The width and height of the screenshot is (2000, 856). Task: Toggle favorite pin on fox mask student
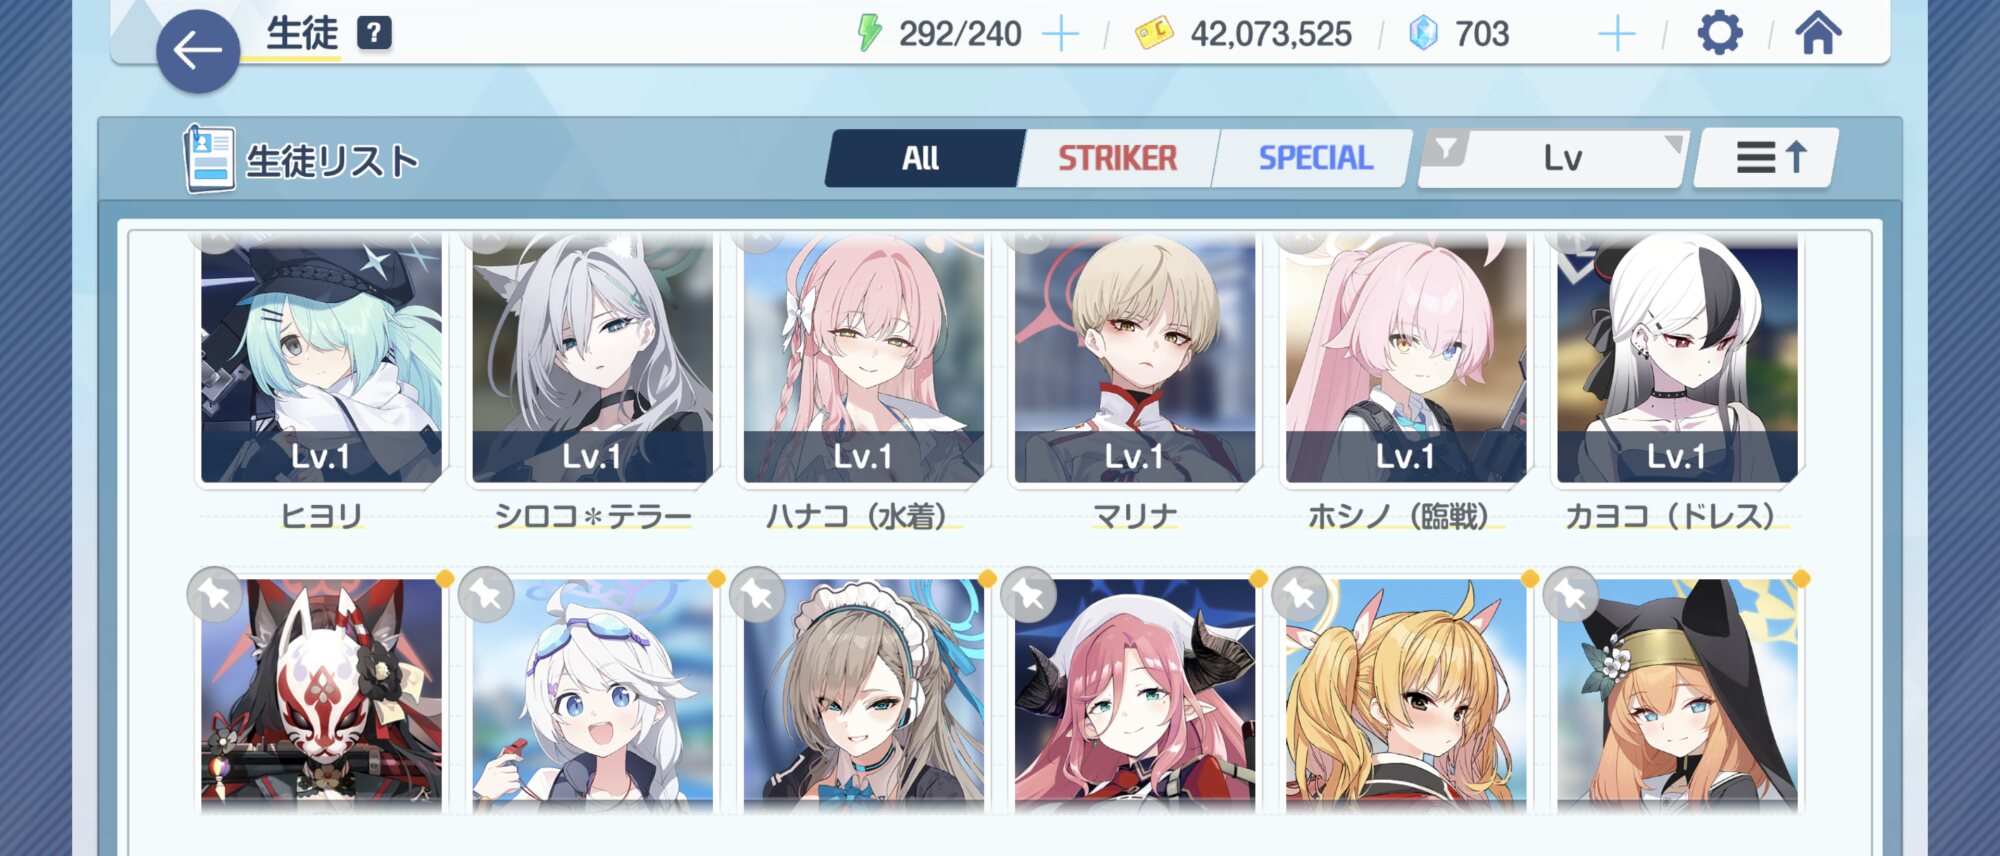click(215, 595)
